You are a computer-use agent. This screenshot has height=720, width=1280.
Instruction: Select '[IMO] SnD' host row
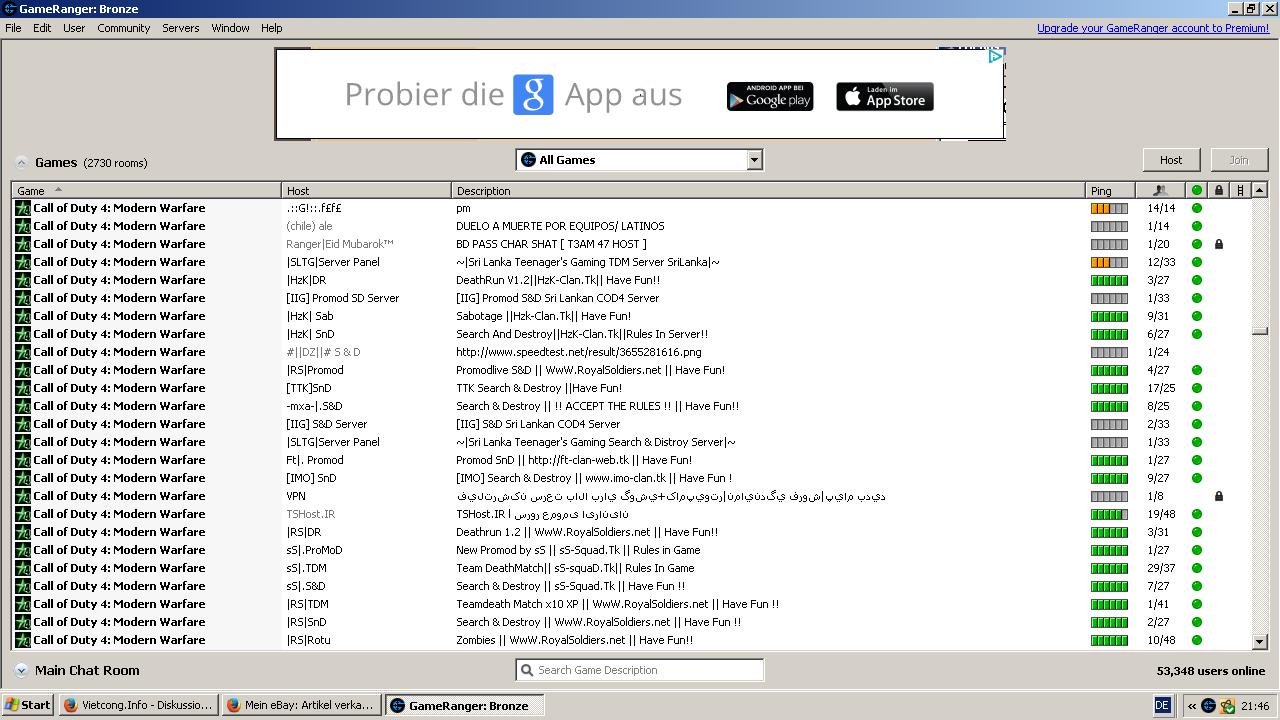point(631,478)
